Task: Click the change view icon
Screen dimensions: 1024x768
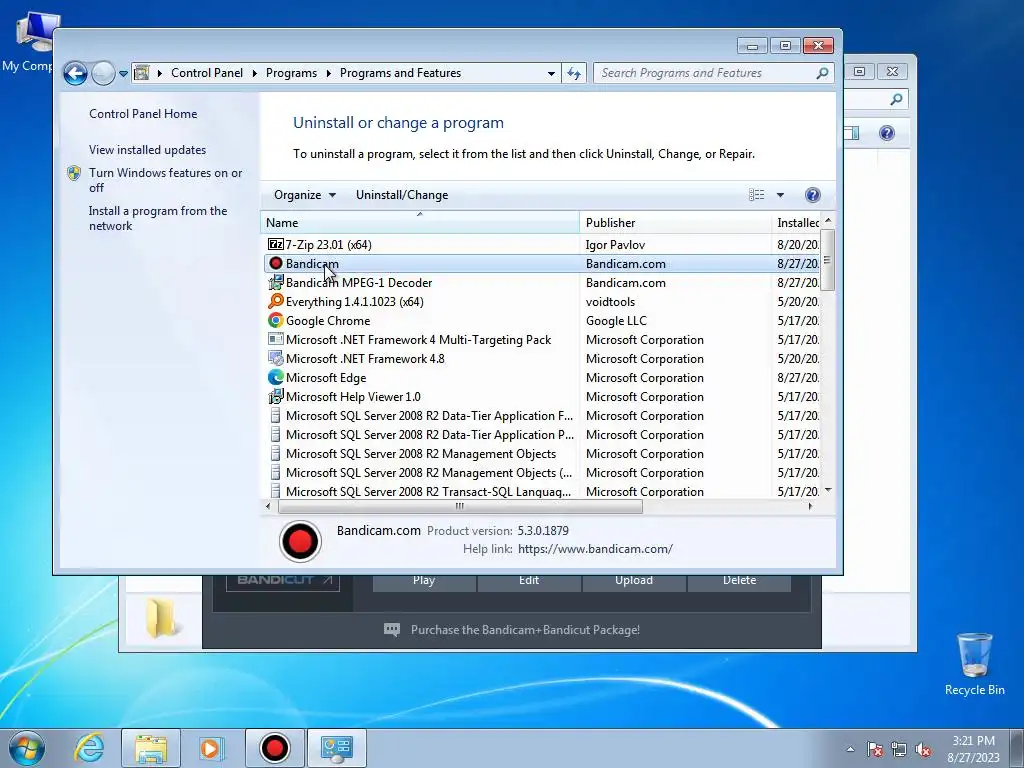Action: 756,195
